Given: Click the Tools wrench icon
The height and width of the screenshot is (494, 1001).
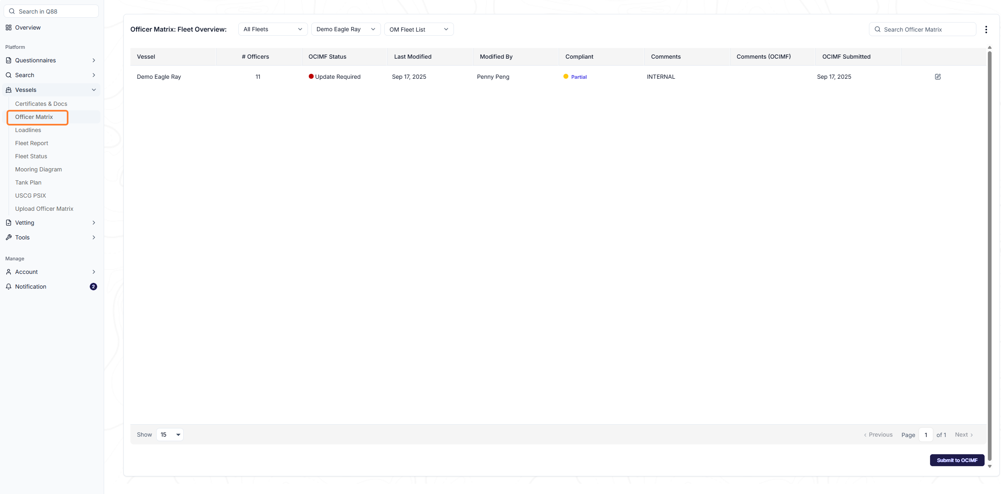Looking at the screenshot, I should [x=8, y=237].
